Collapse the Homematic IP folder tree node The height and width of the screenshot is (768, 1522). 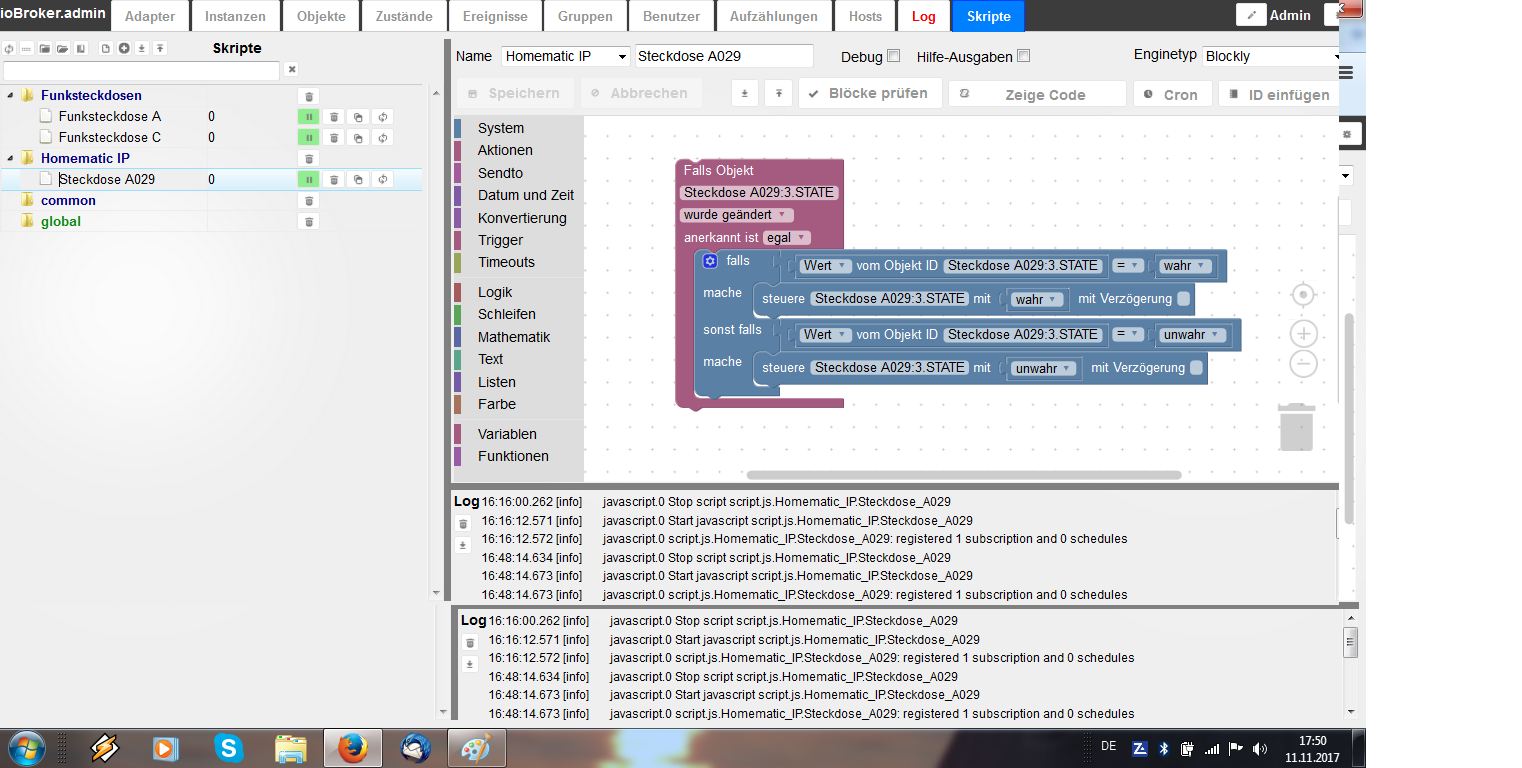11,159
